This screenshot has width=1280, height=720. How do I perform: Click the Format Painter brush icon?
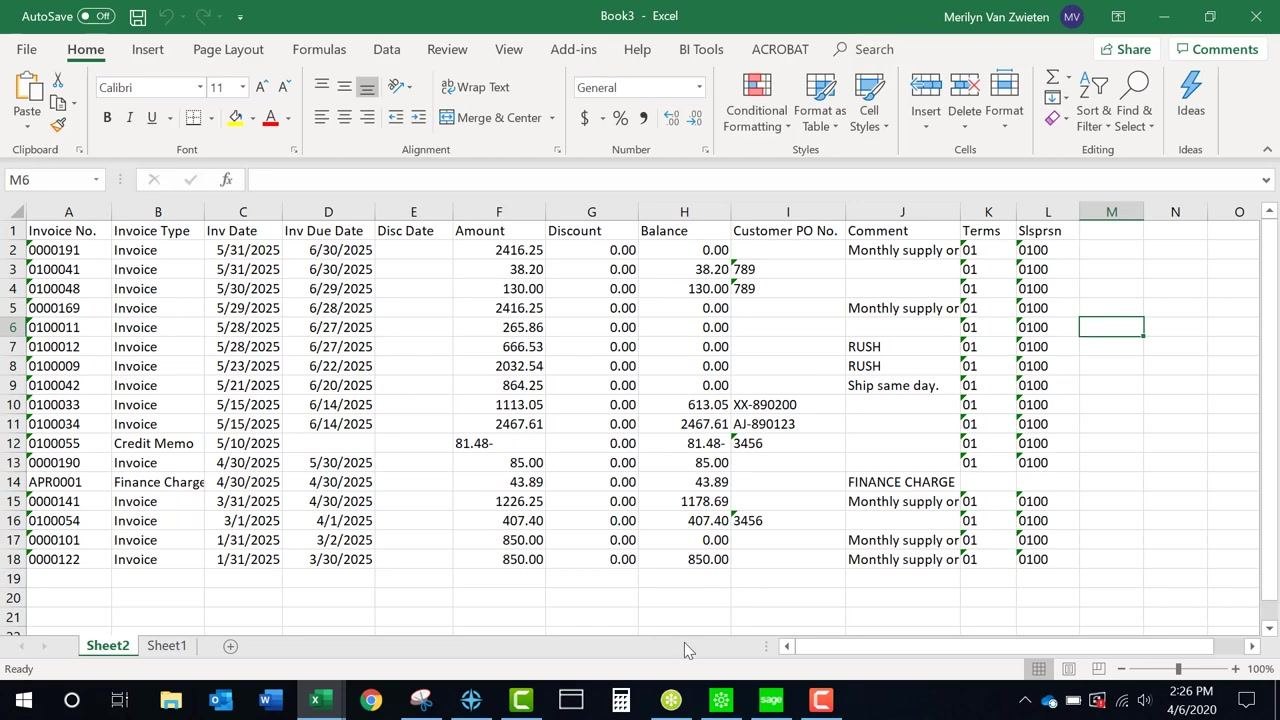tap(58, 125)
